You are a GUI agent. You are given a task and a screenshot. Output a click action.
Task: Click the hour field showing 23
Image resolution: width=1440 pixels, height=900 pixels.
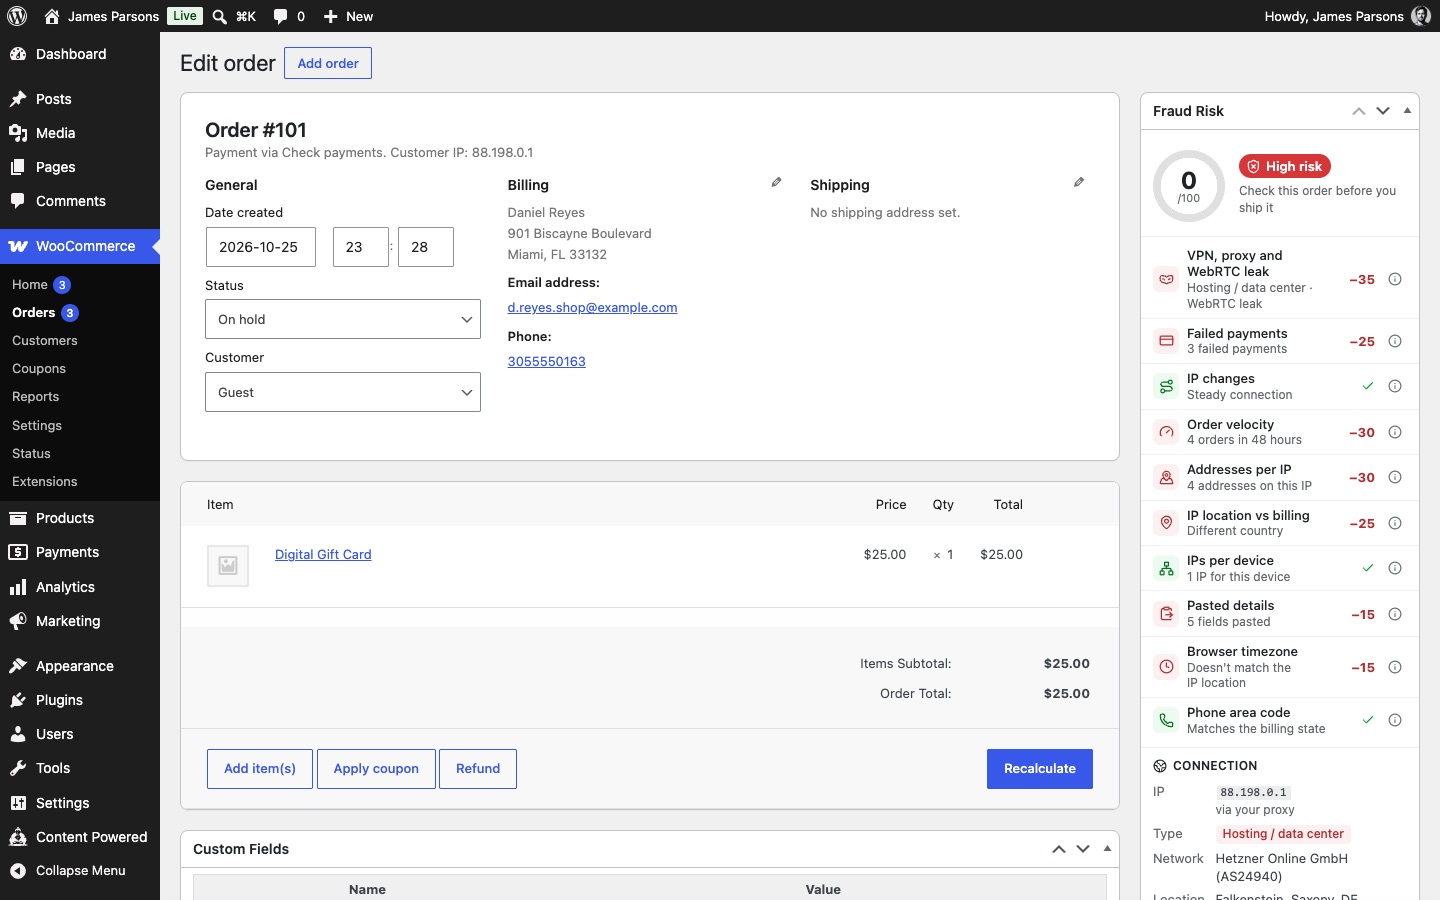point(361,247)
